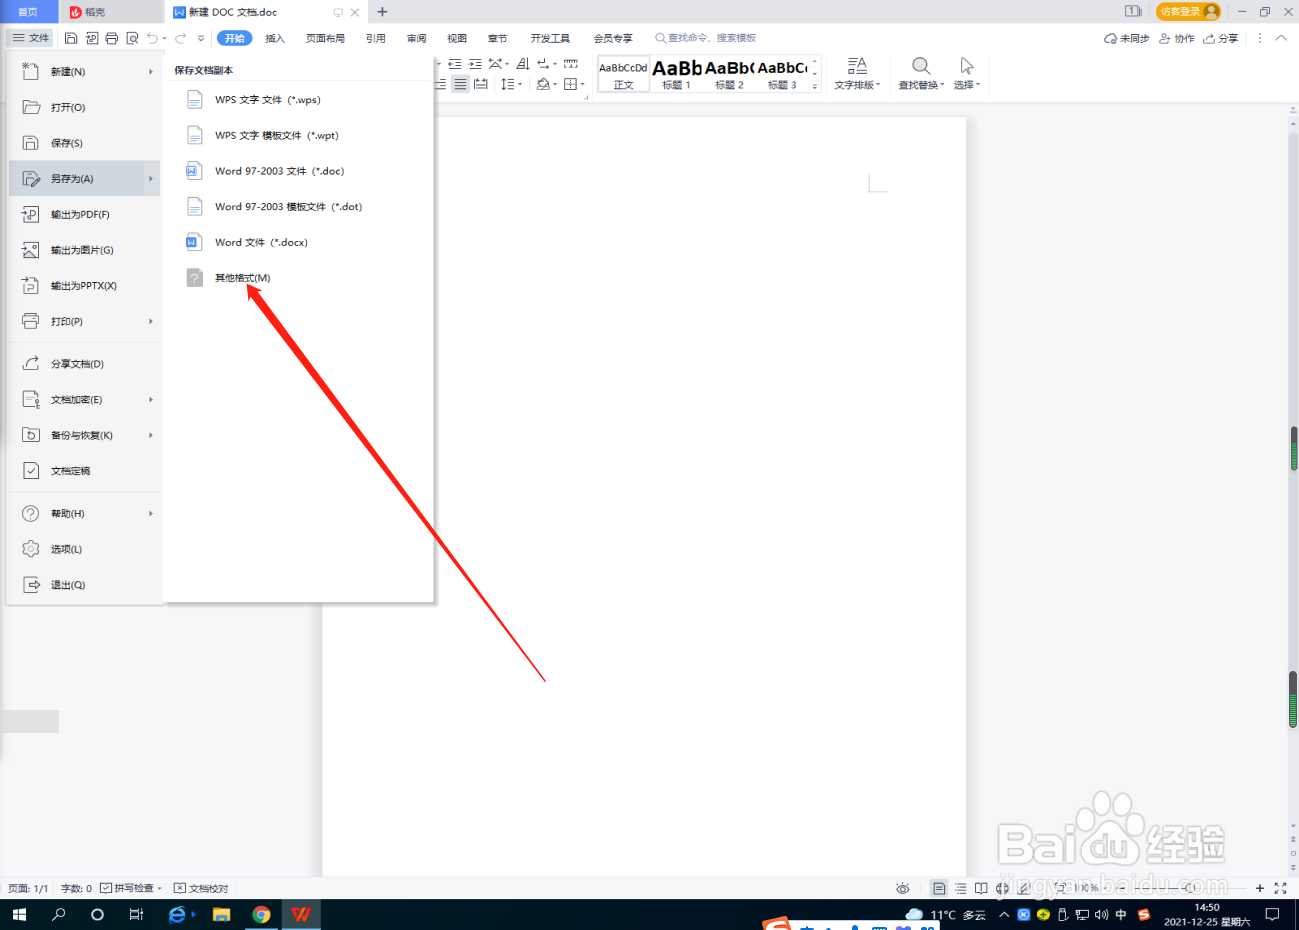This screenshot has width=1299, height=930.
Task: Open Chrome from the taskbar
Action: click(261, 914)
